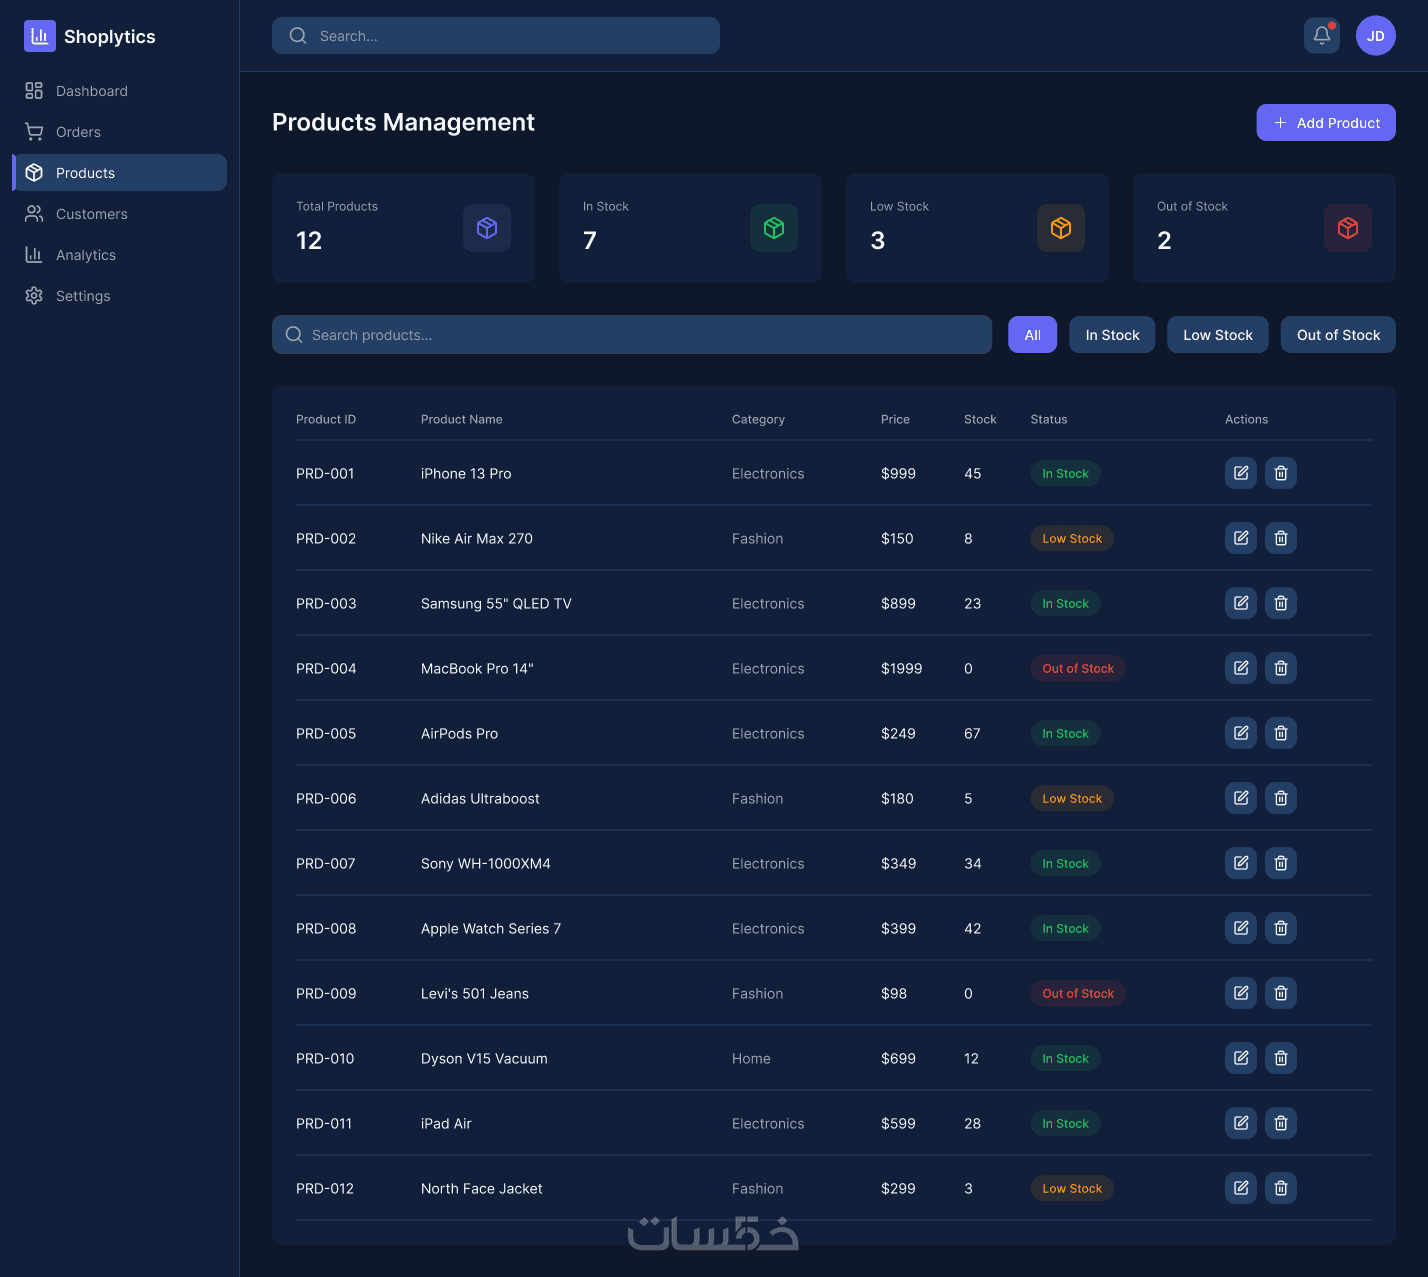Focus the top global Search field

click(496, 36)
